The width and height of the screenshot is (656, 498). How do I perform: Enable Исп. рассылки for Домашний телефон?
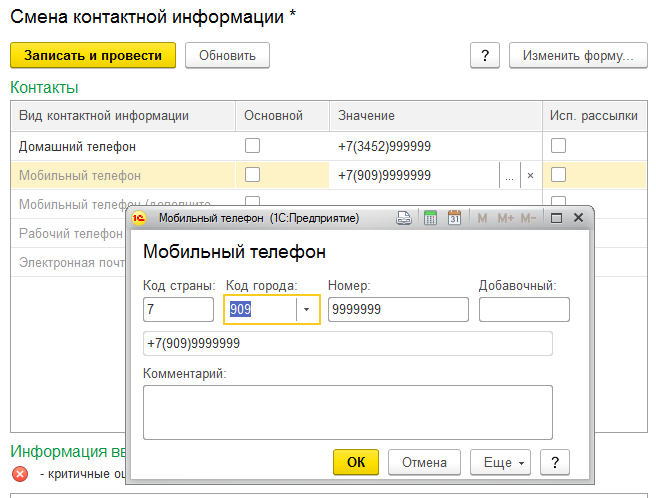click(x=558, y=146)
